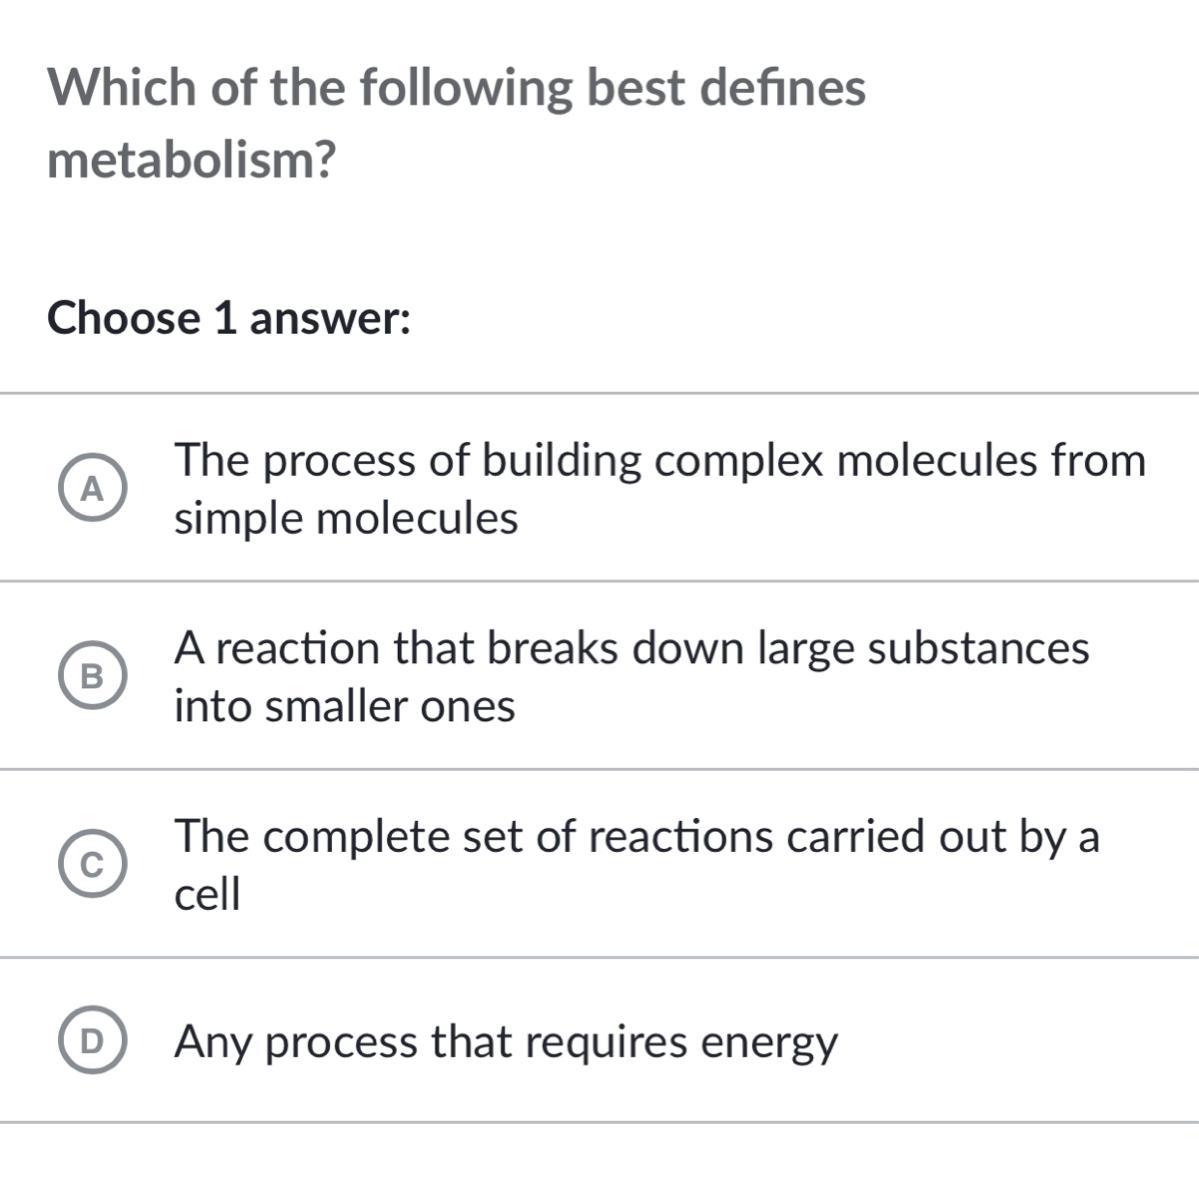Screen dimensions: 1199x1200
Task: Click the word "energy" in option D
Action: pos(768,1043)
